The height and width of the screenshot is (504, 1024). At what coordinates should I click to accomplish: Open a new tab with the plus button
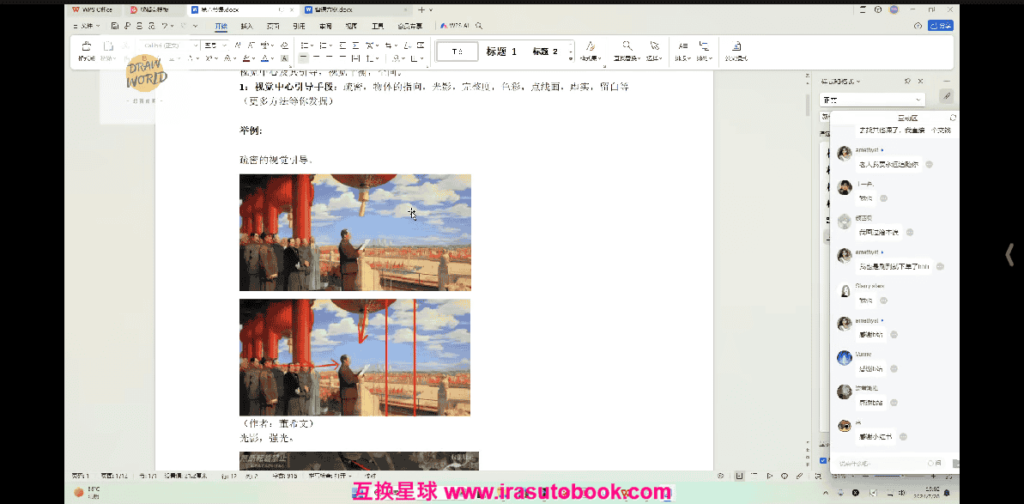pyautogui.click(x=421, y=10)
